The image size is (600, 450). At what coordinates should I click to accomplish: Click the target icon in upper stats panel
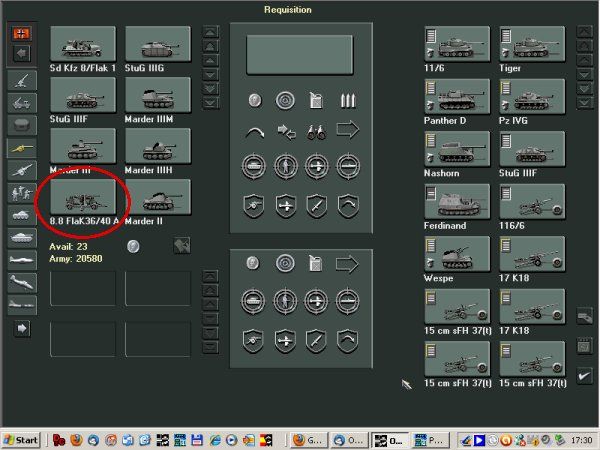(285, 100)
